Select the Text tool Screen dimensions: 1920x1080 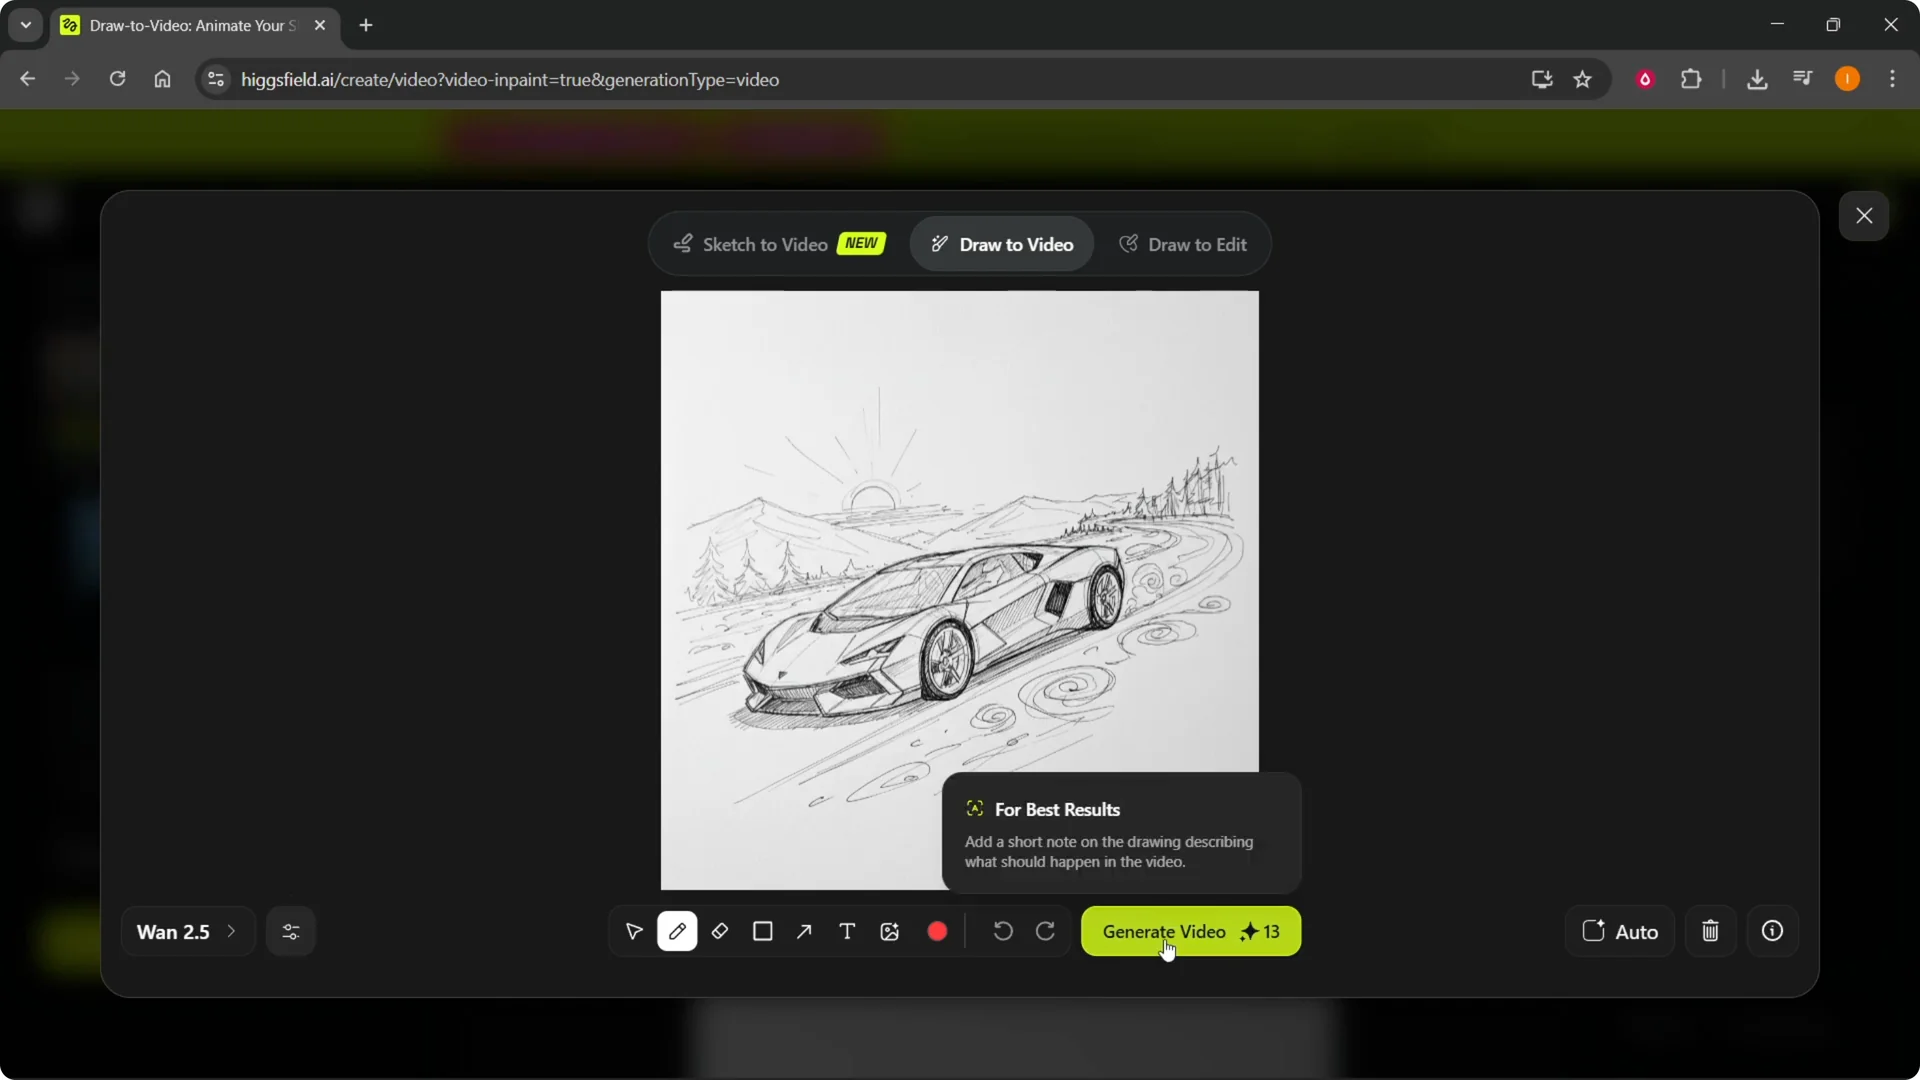click(x=847, y=931)
